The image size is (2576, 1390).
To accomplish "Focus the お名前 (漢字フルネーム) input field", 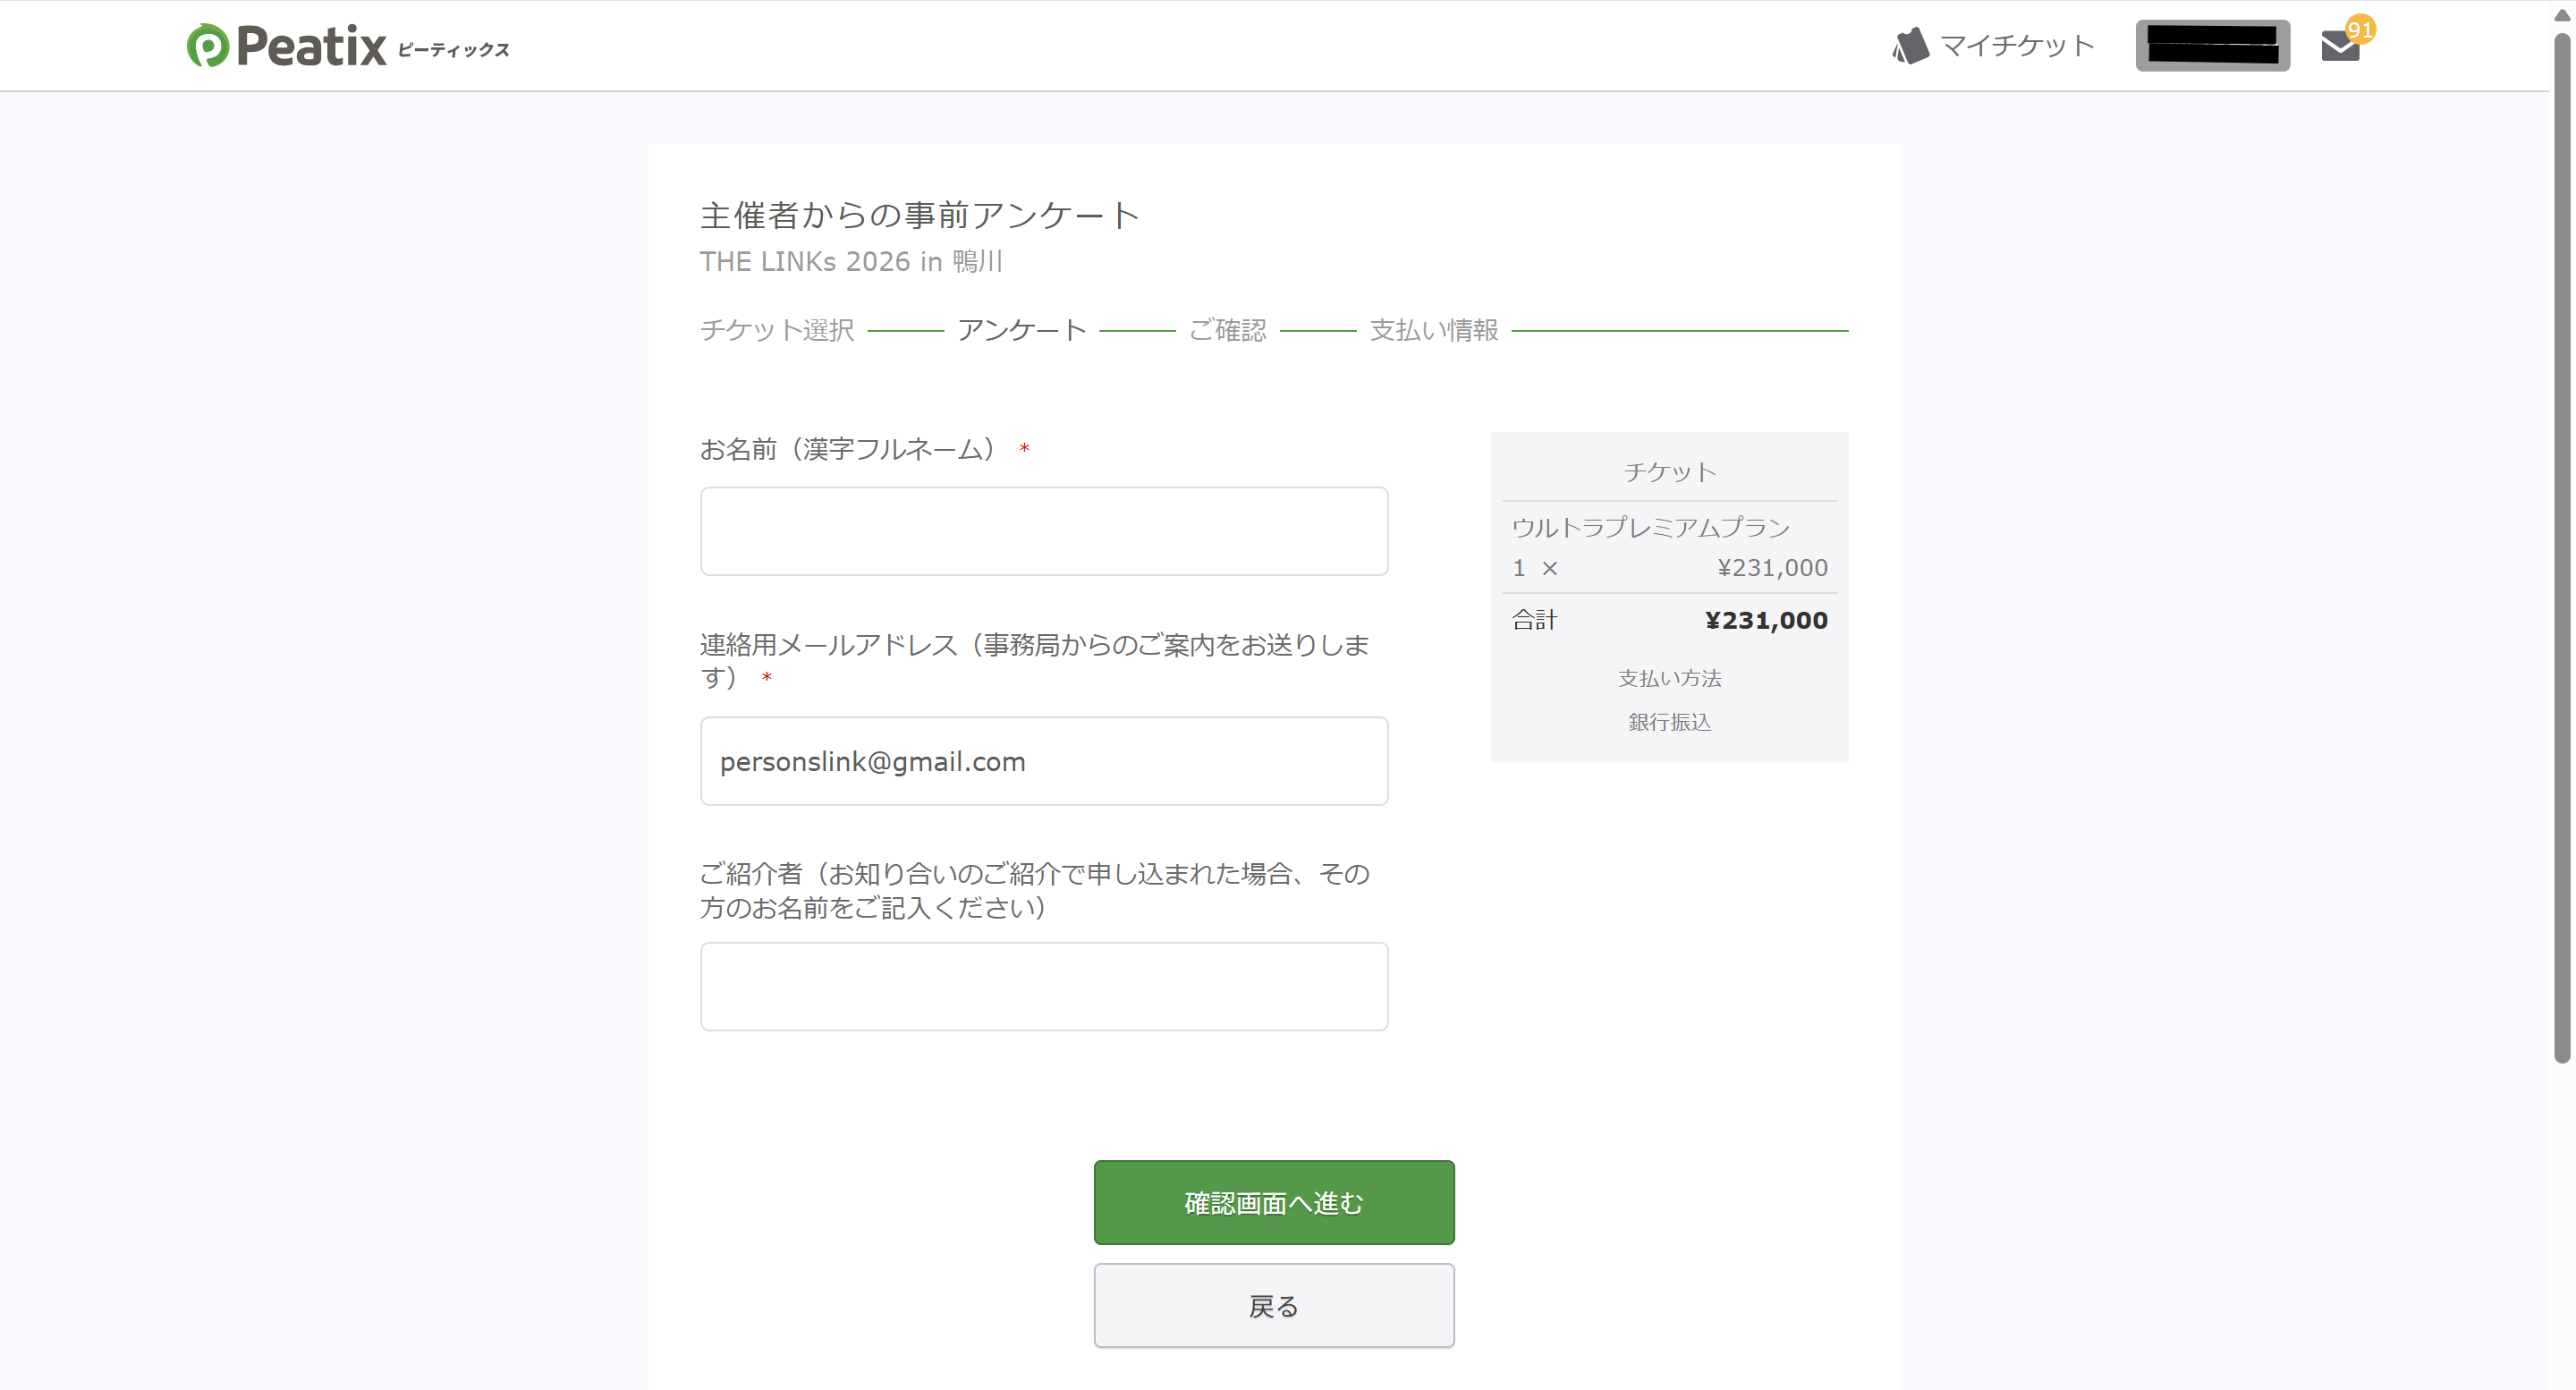I will pyautogui.click(x=1044, y=531).
